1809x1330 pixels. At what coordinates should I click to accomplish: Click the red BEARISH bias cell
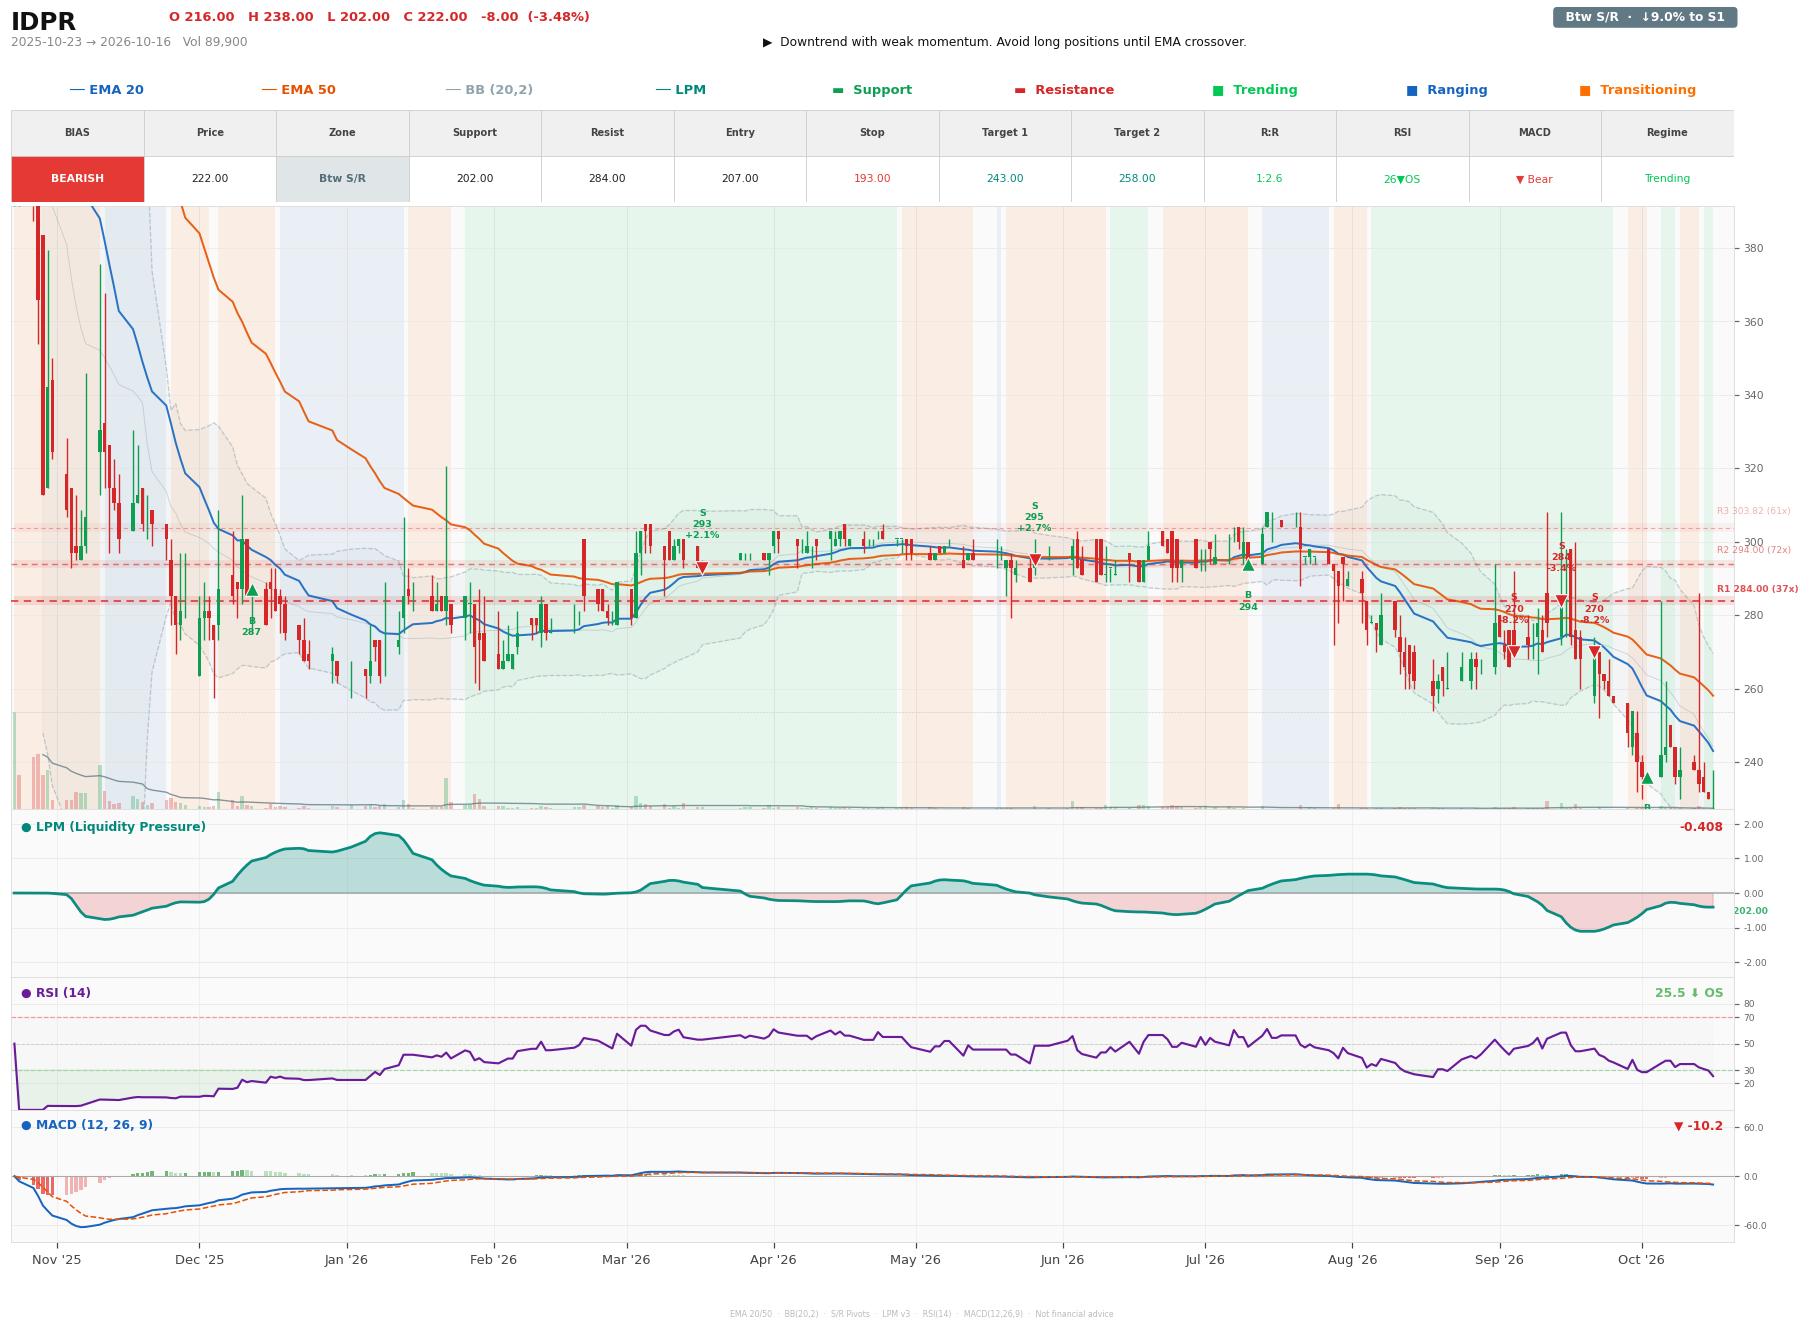coord(78,179)
